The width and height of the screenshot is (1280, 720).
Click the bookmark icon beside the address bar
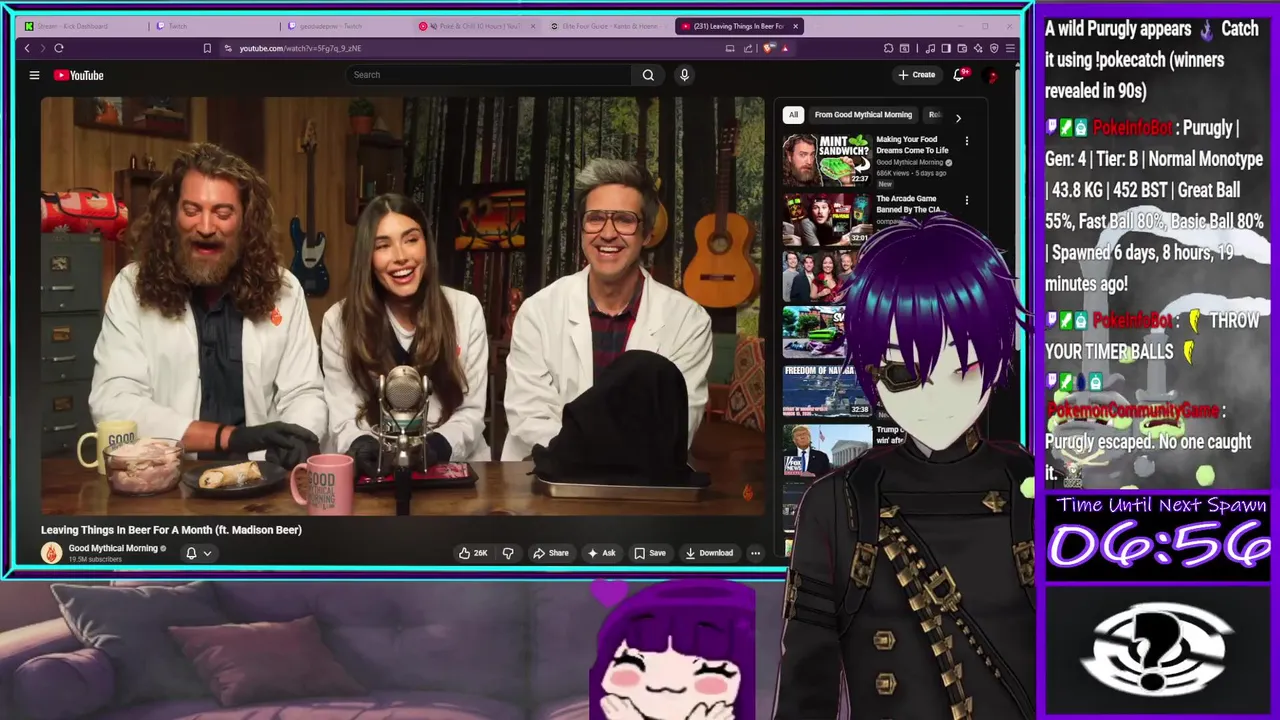[x=207, y=48]
